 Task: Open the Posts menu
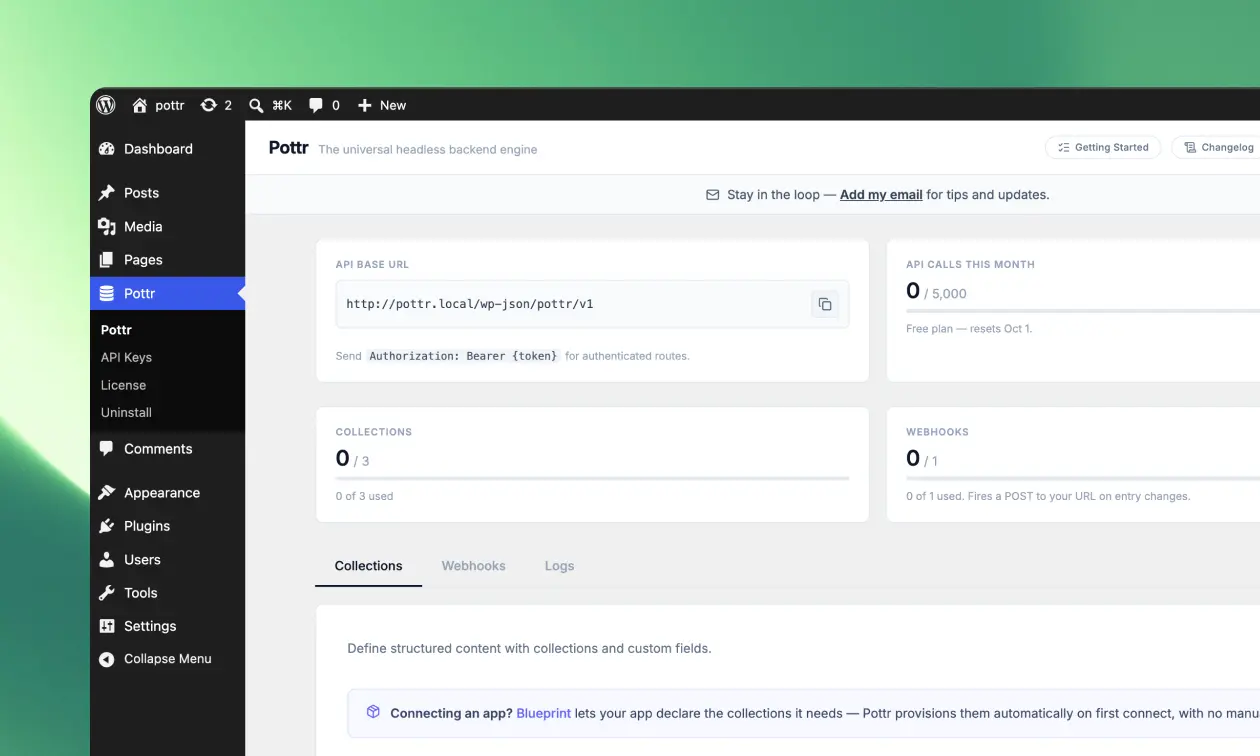(x=167, y=193)
